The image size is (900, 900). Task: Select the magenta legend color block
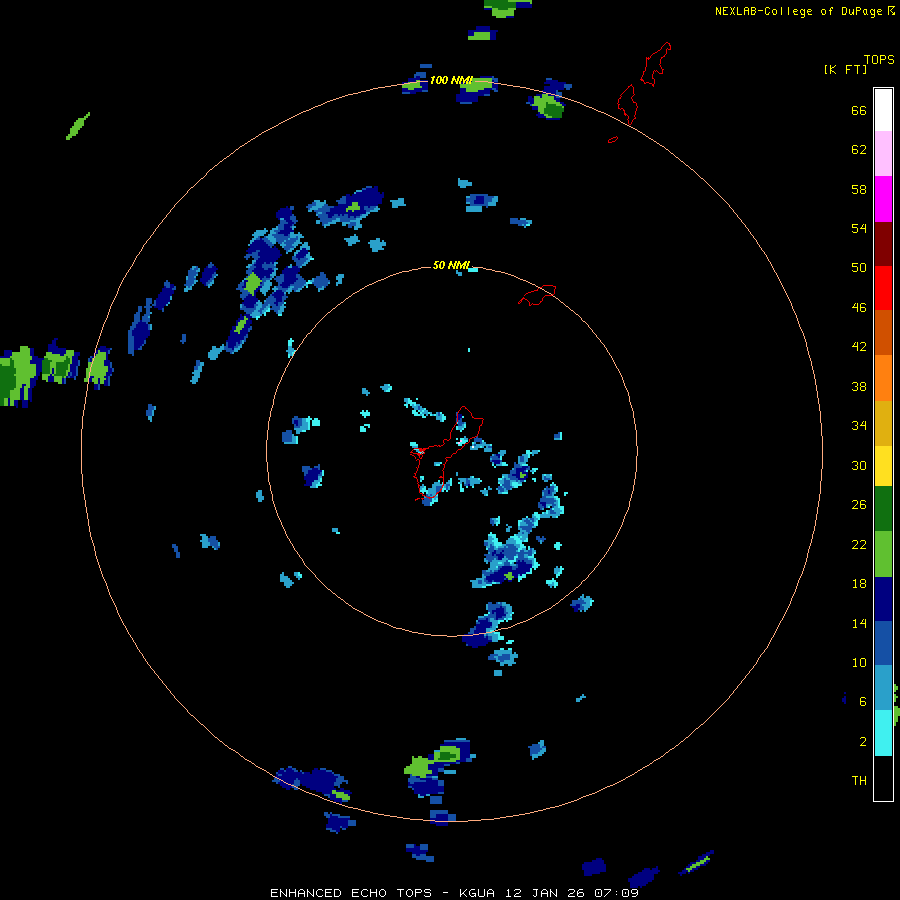(883, 199)
